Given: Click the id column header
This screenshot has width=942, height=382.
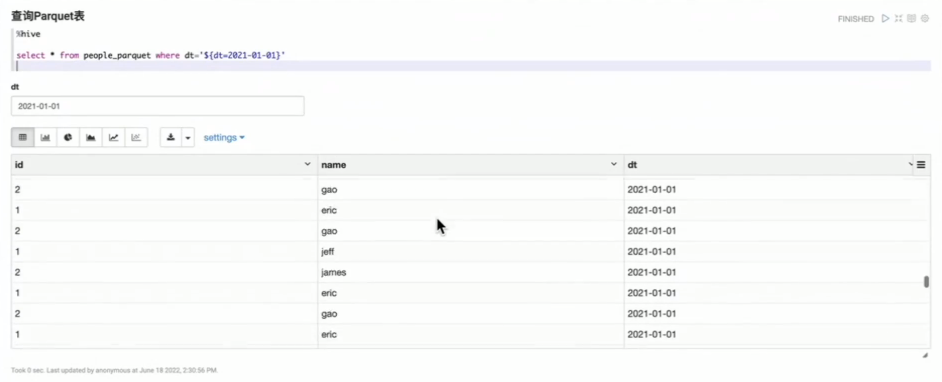Looking at the screenshot, I should tap(165, 165).
